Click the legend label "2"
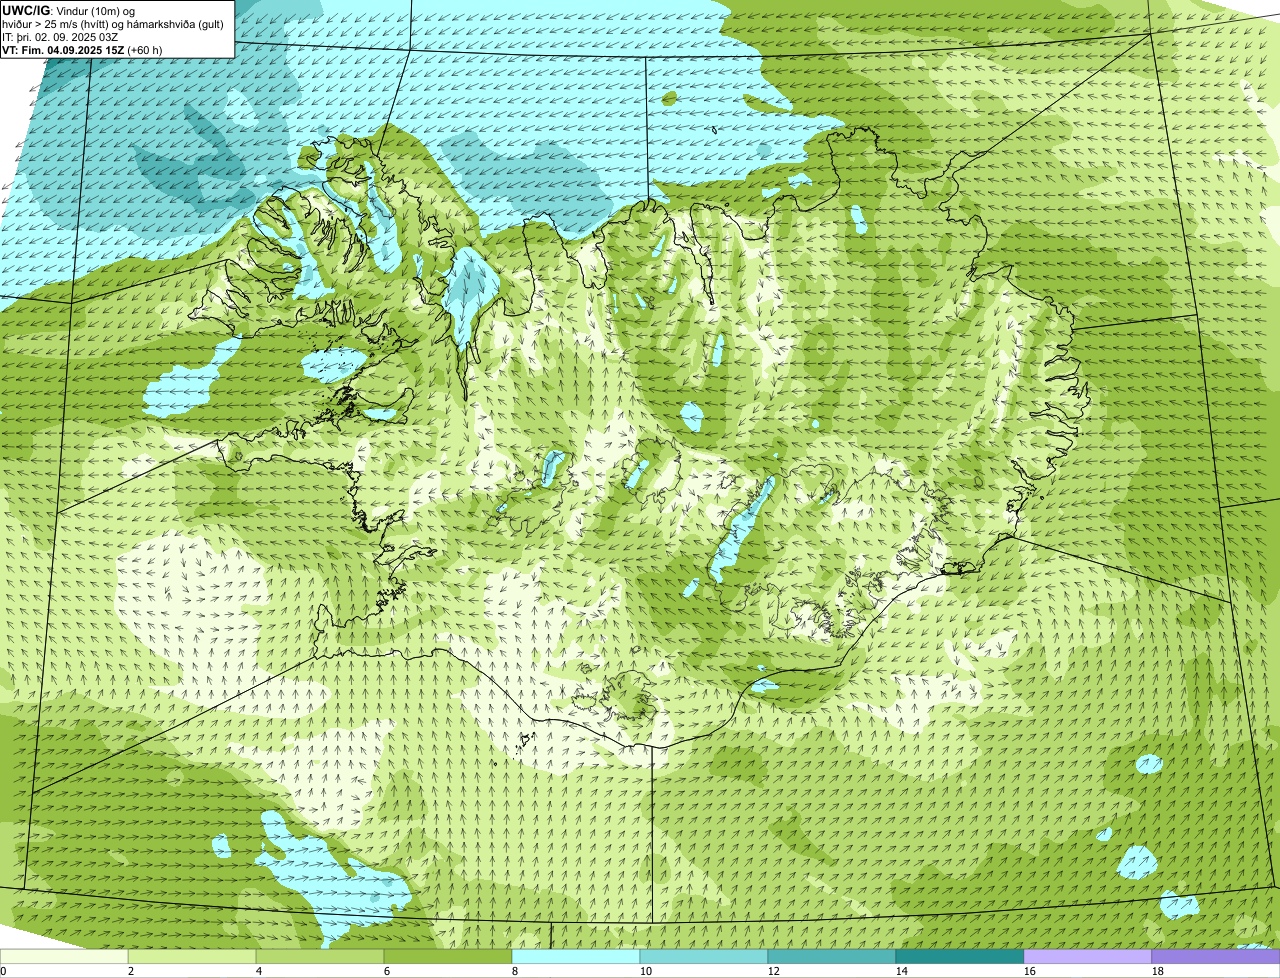The width and height of the screenshot is (1280, 978). click(x=131, y=971)
